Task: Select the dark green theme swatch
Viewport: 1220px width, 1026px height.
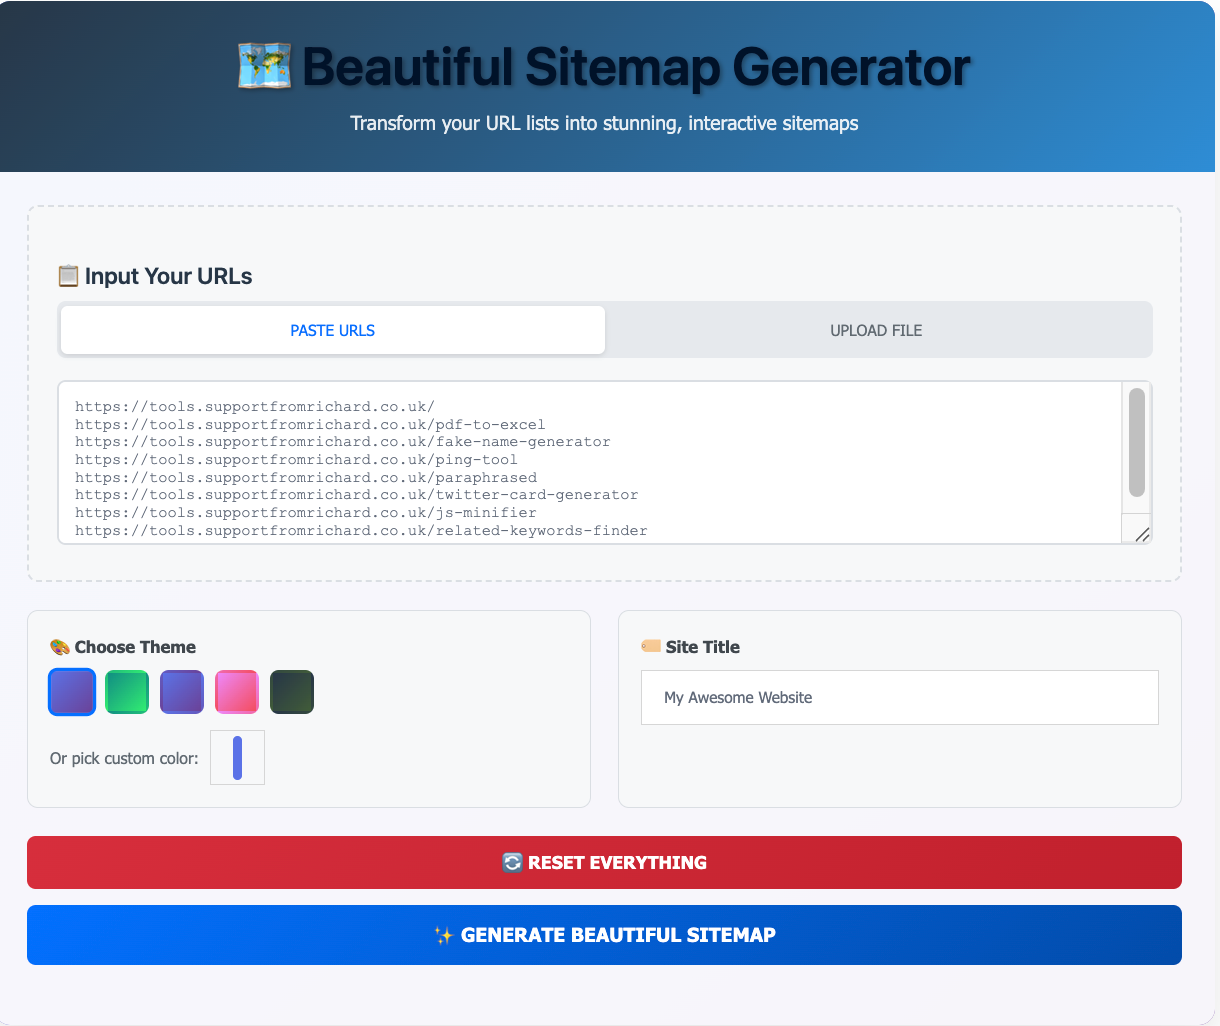Action: click(291, 691)
